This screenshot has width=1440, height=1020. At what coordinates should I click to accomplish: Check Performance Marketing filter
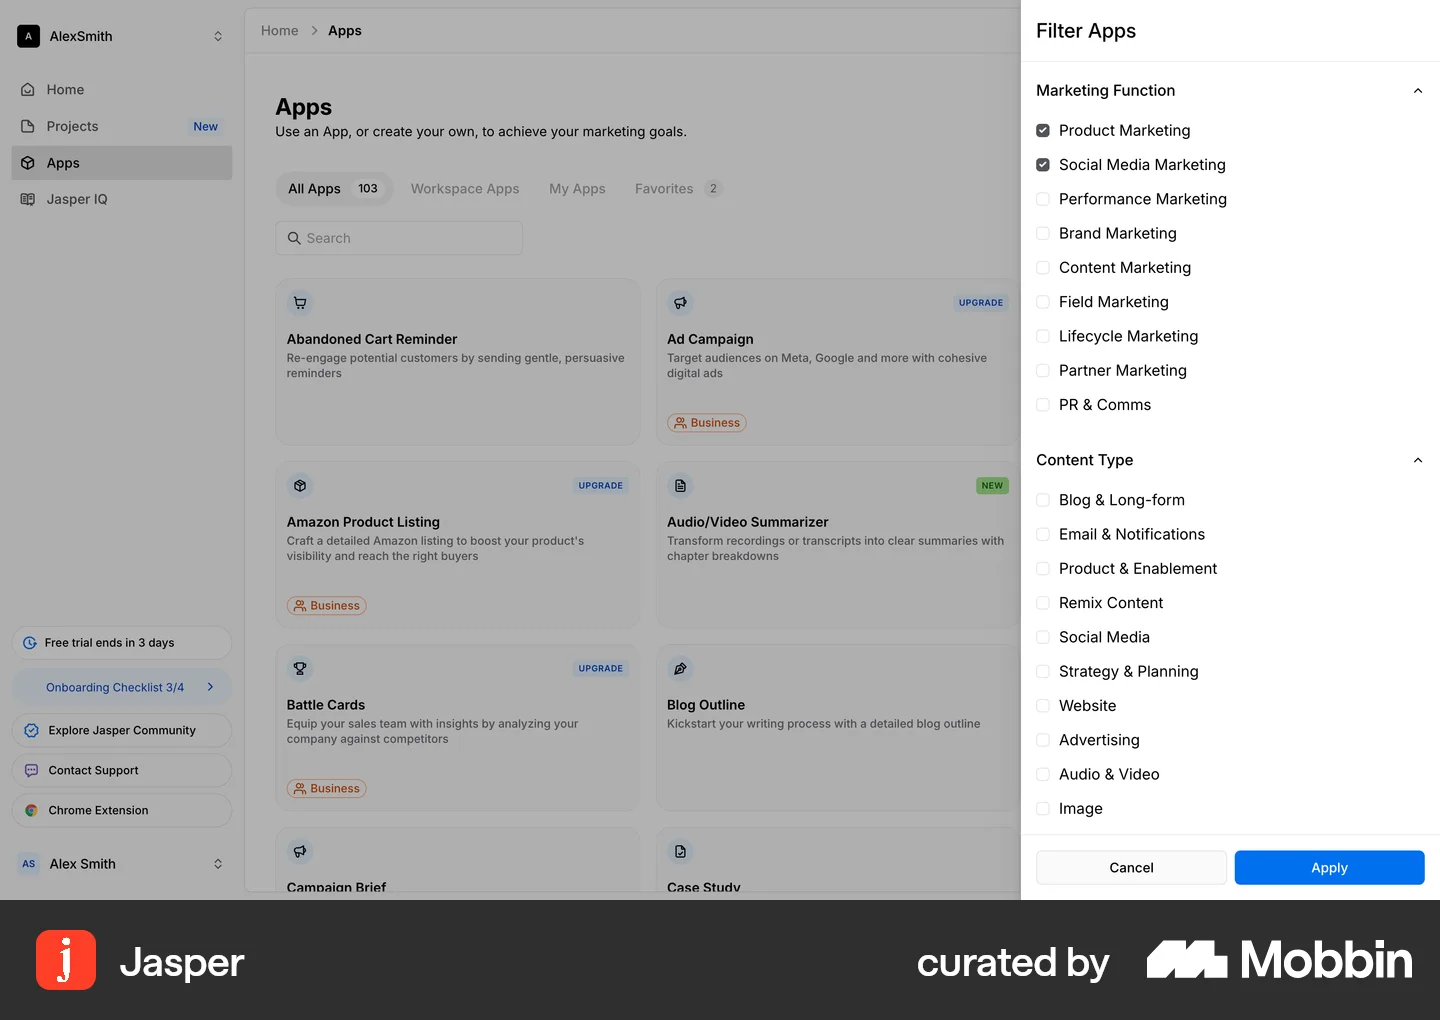pos(1043,199)
